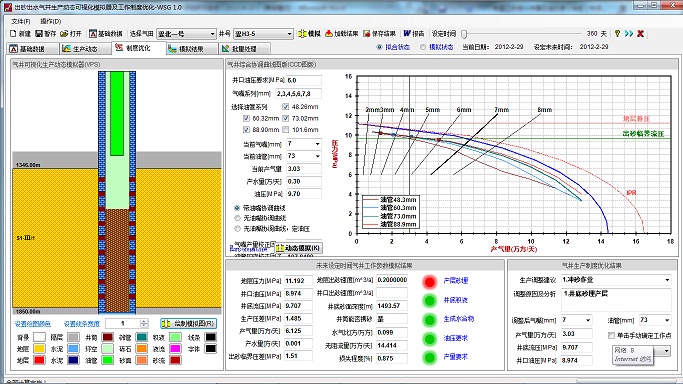Click the light bulb help icon
This screenshot has height=384, width=683.
click(617, 34)
